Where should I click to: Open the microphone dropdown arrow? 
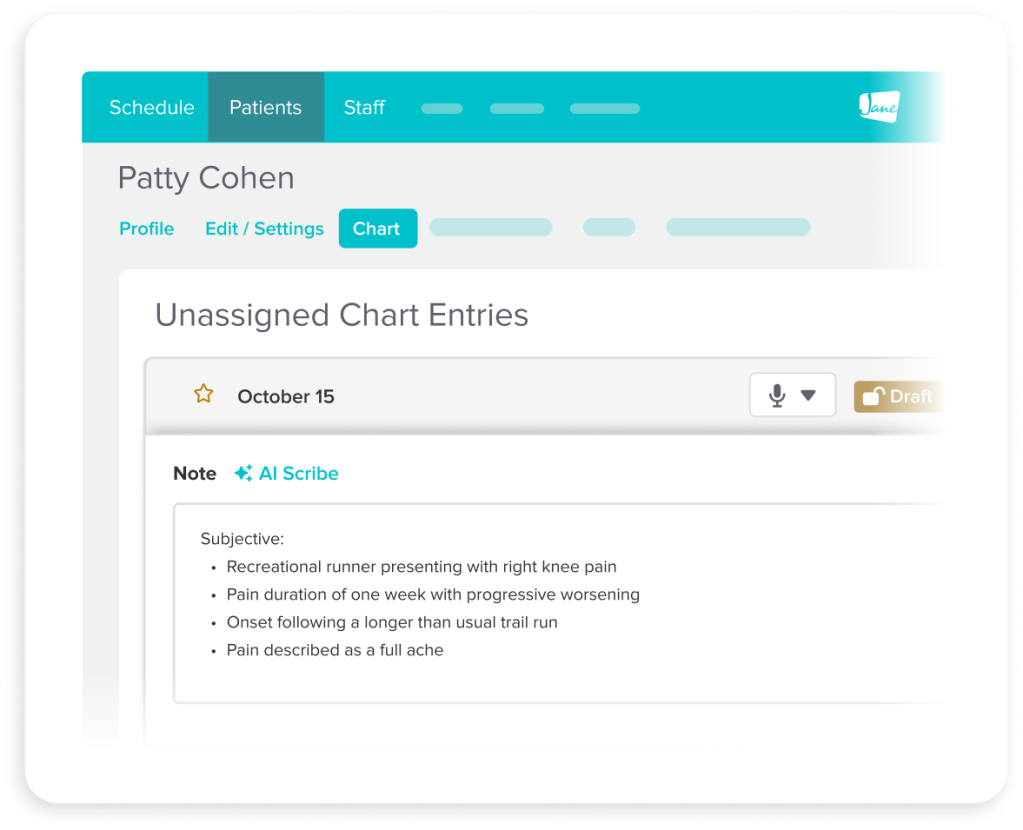tap(806, 394)
